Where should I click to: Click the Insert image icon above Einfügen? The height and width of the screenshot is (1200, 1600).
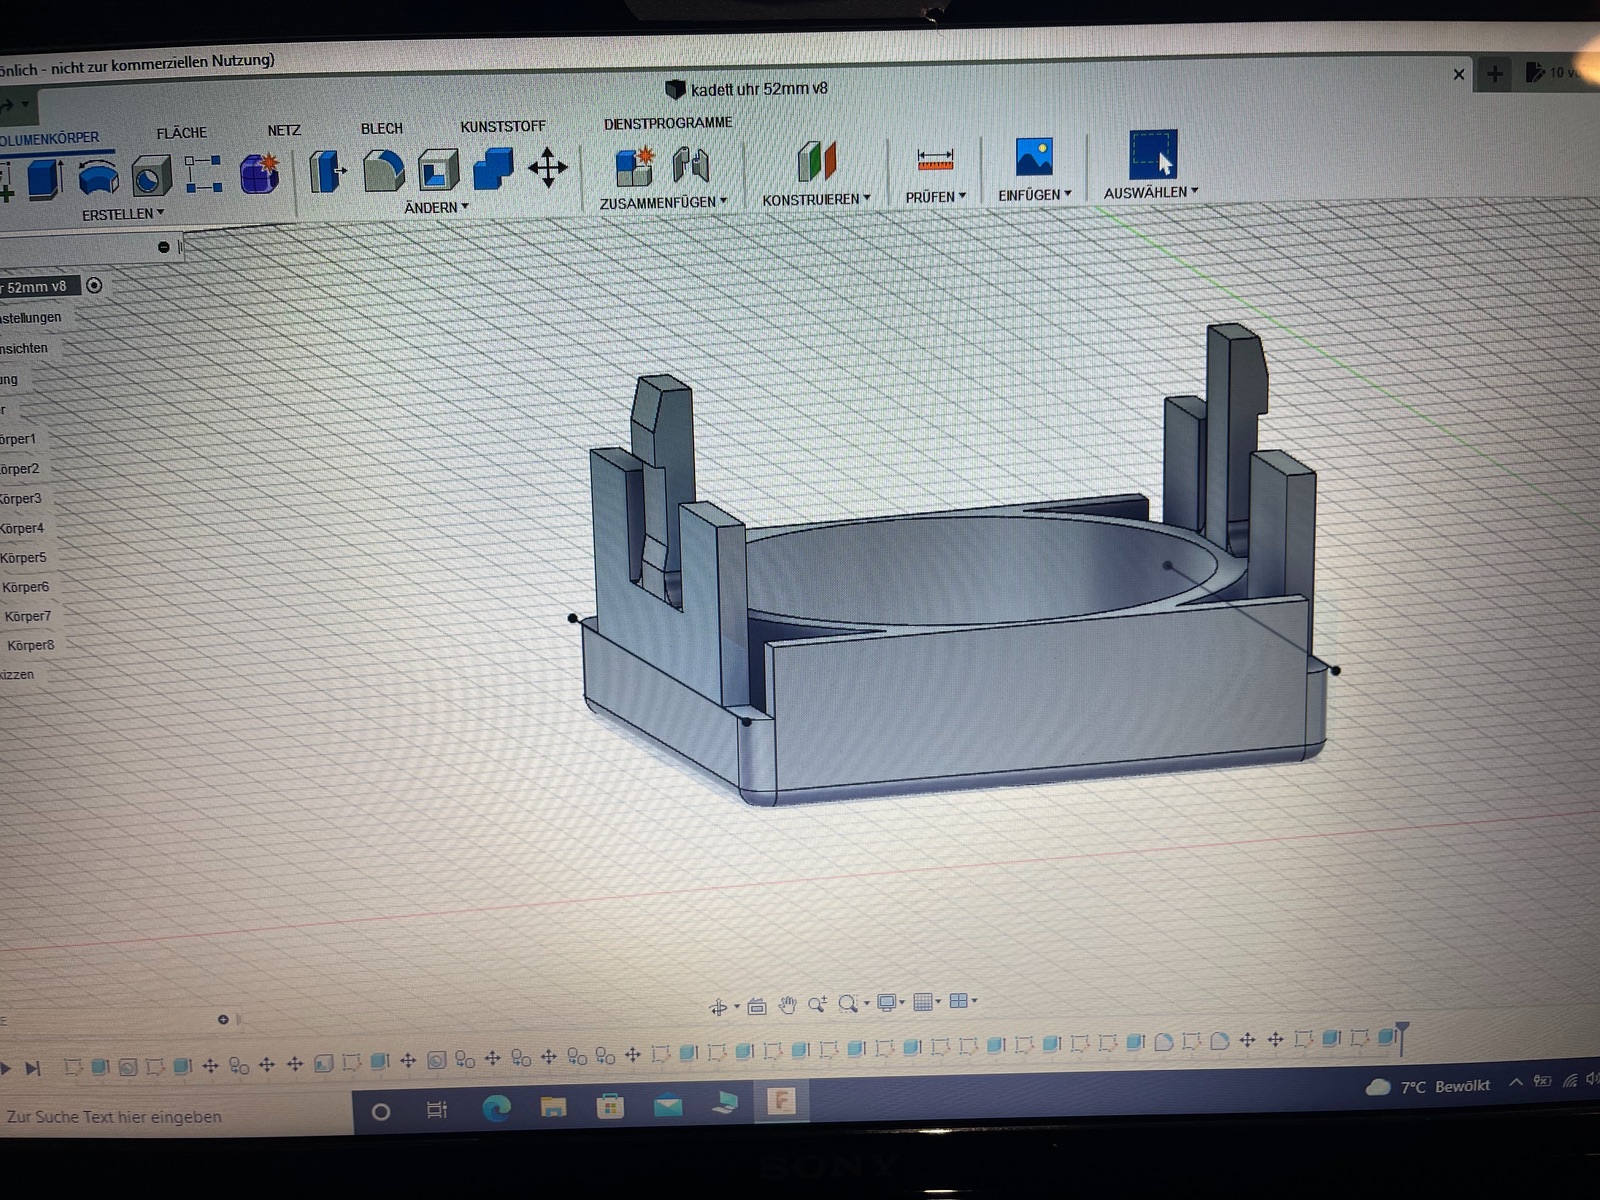[1034, 157]
